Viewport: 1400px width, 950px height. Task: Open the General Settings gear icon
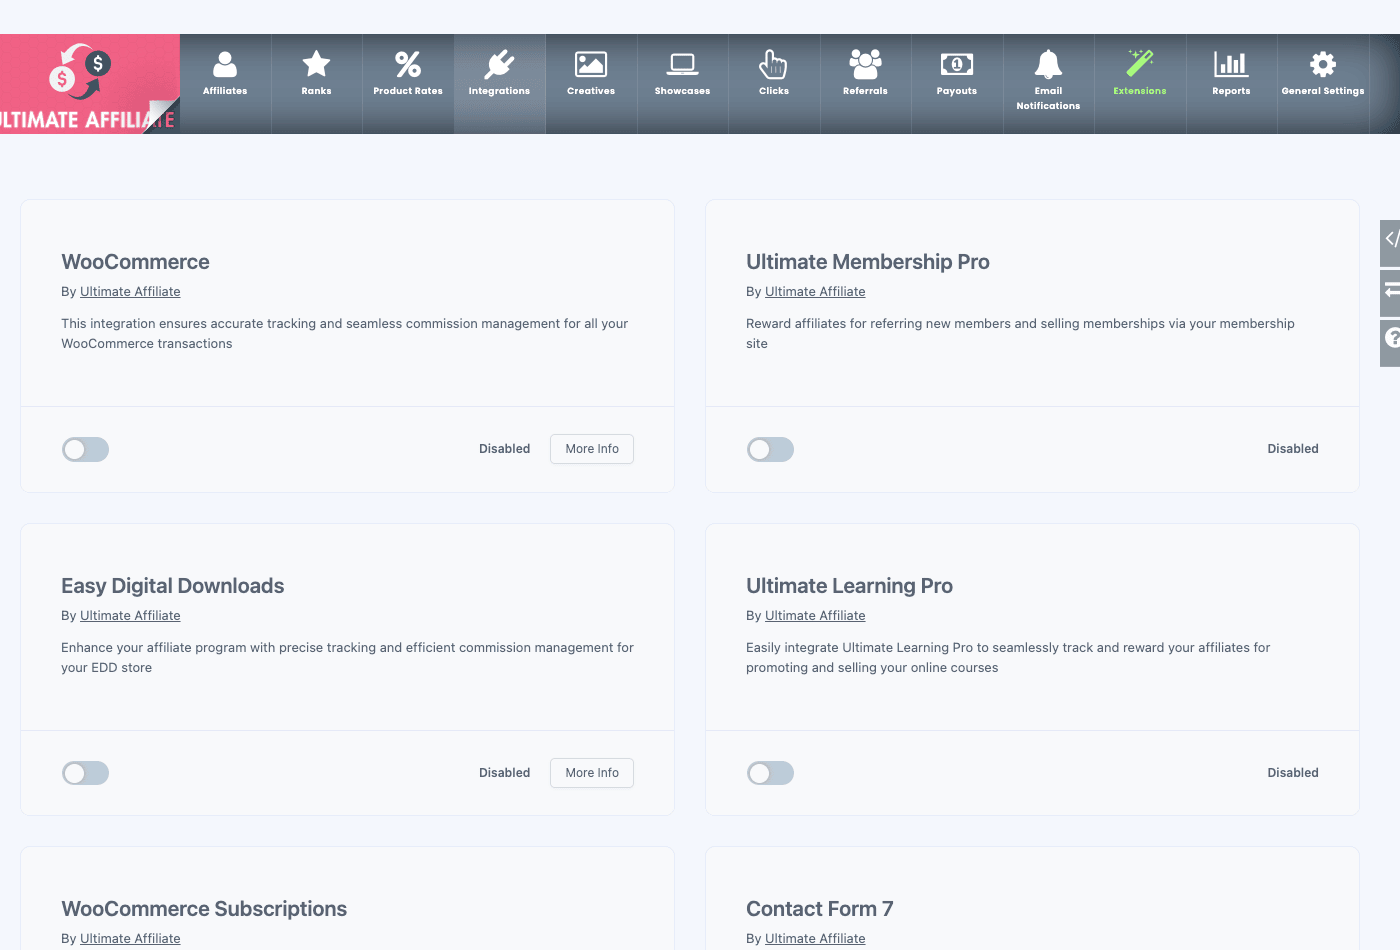1323,64
